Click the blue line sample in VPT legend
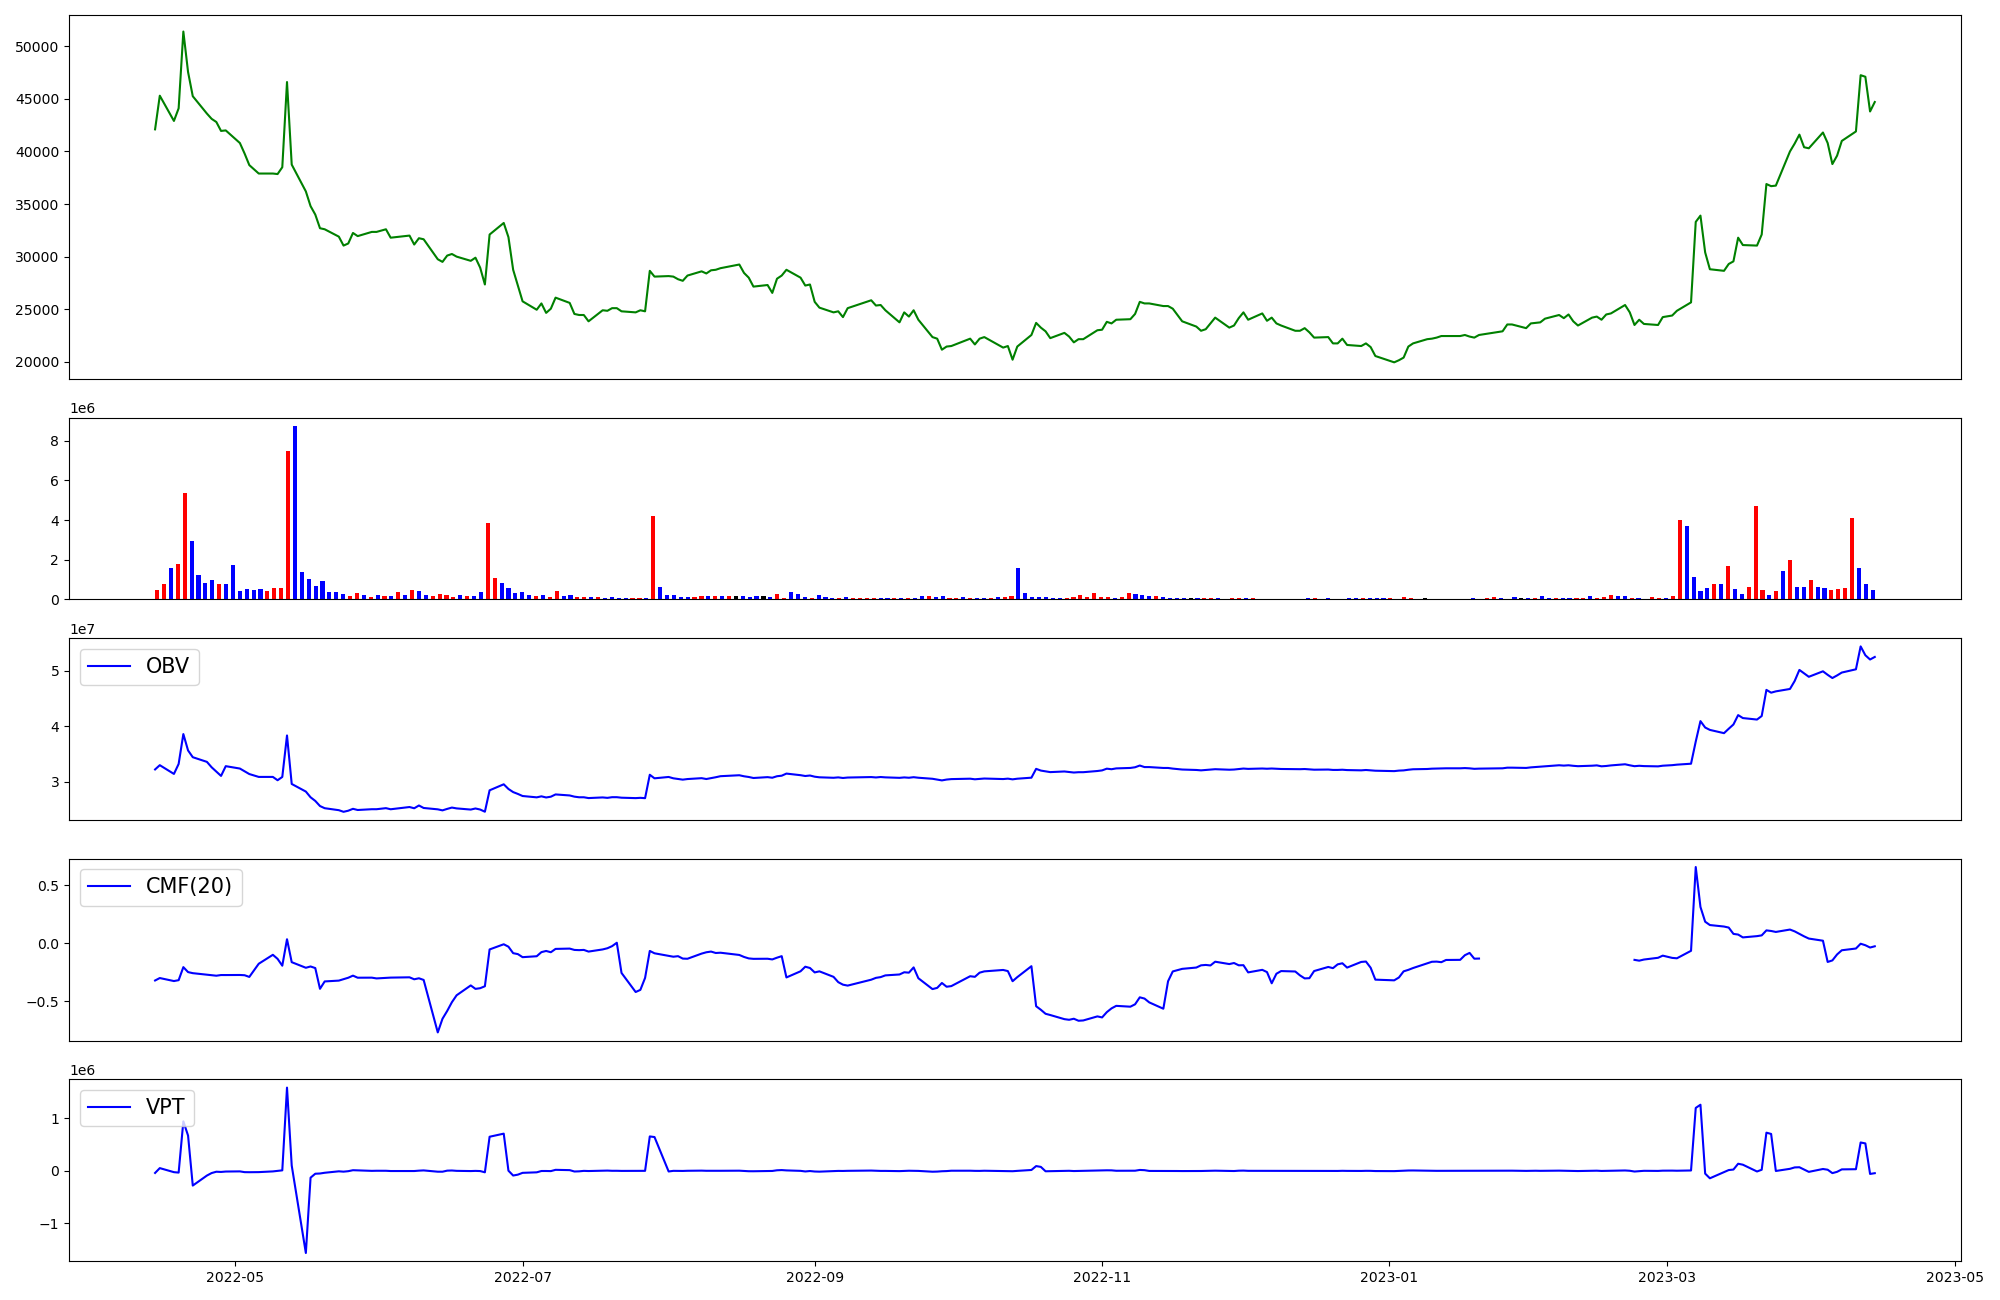 pos(110,1108)
